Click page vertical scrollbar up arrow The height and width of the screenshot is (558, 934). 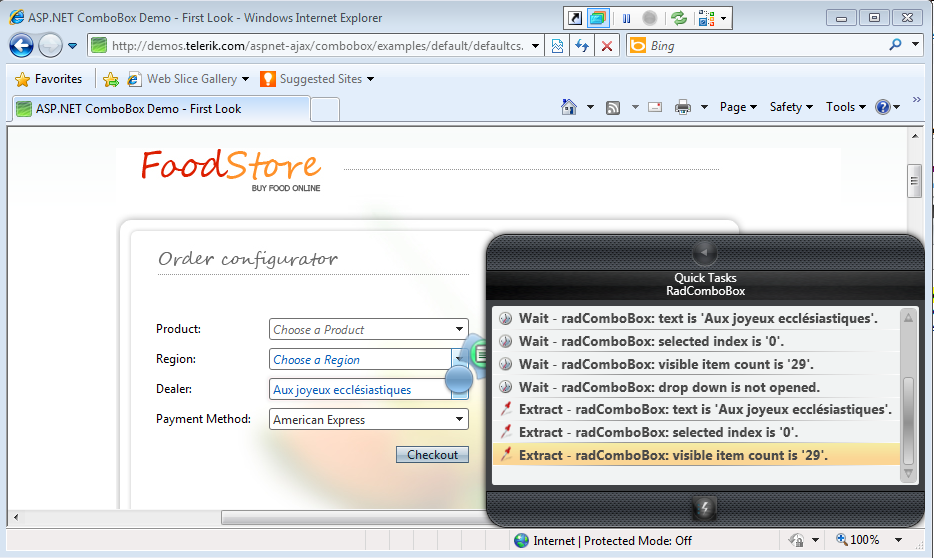point(915,136)
